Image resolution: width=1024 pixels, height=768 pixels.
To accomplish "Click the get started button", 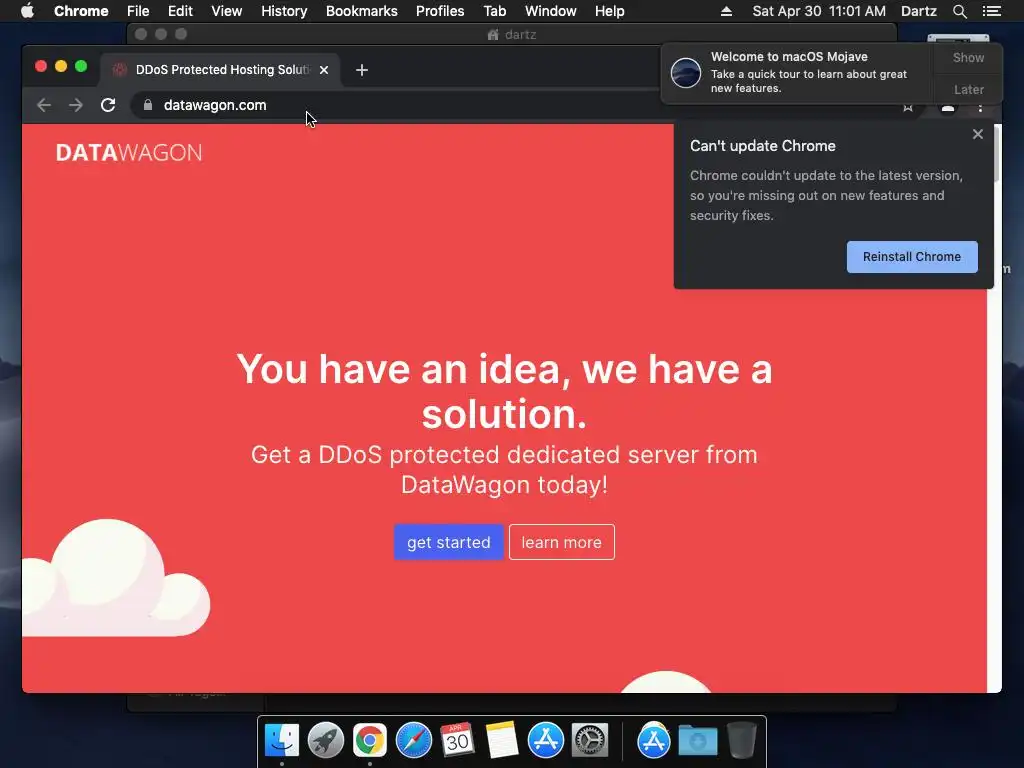I will 449,542.
